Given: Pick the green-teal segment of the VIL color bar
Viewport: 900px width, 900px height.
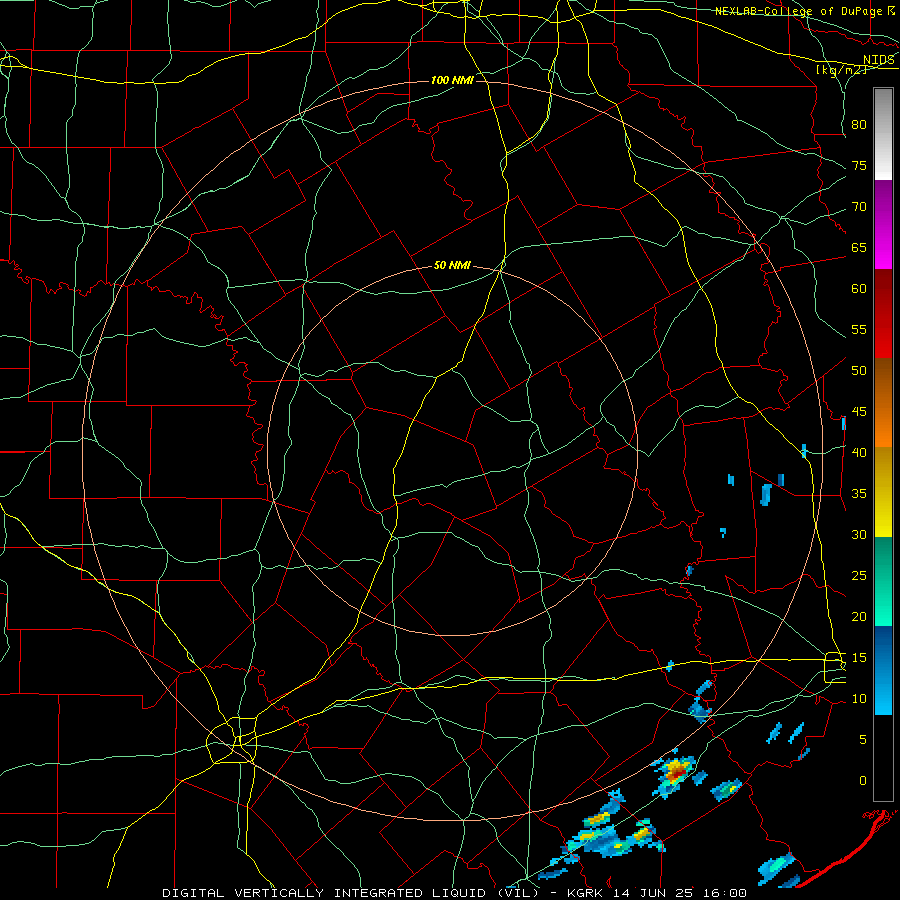Looking at the screenshot, I should click(x=883, y=581).
